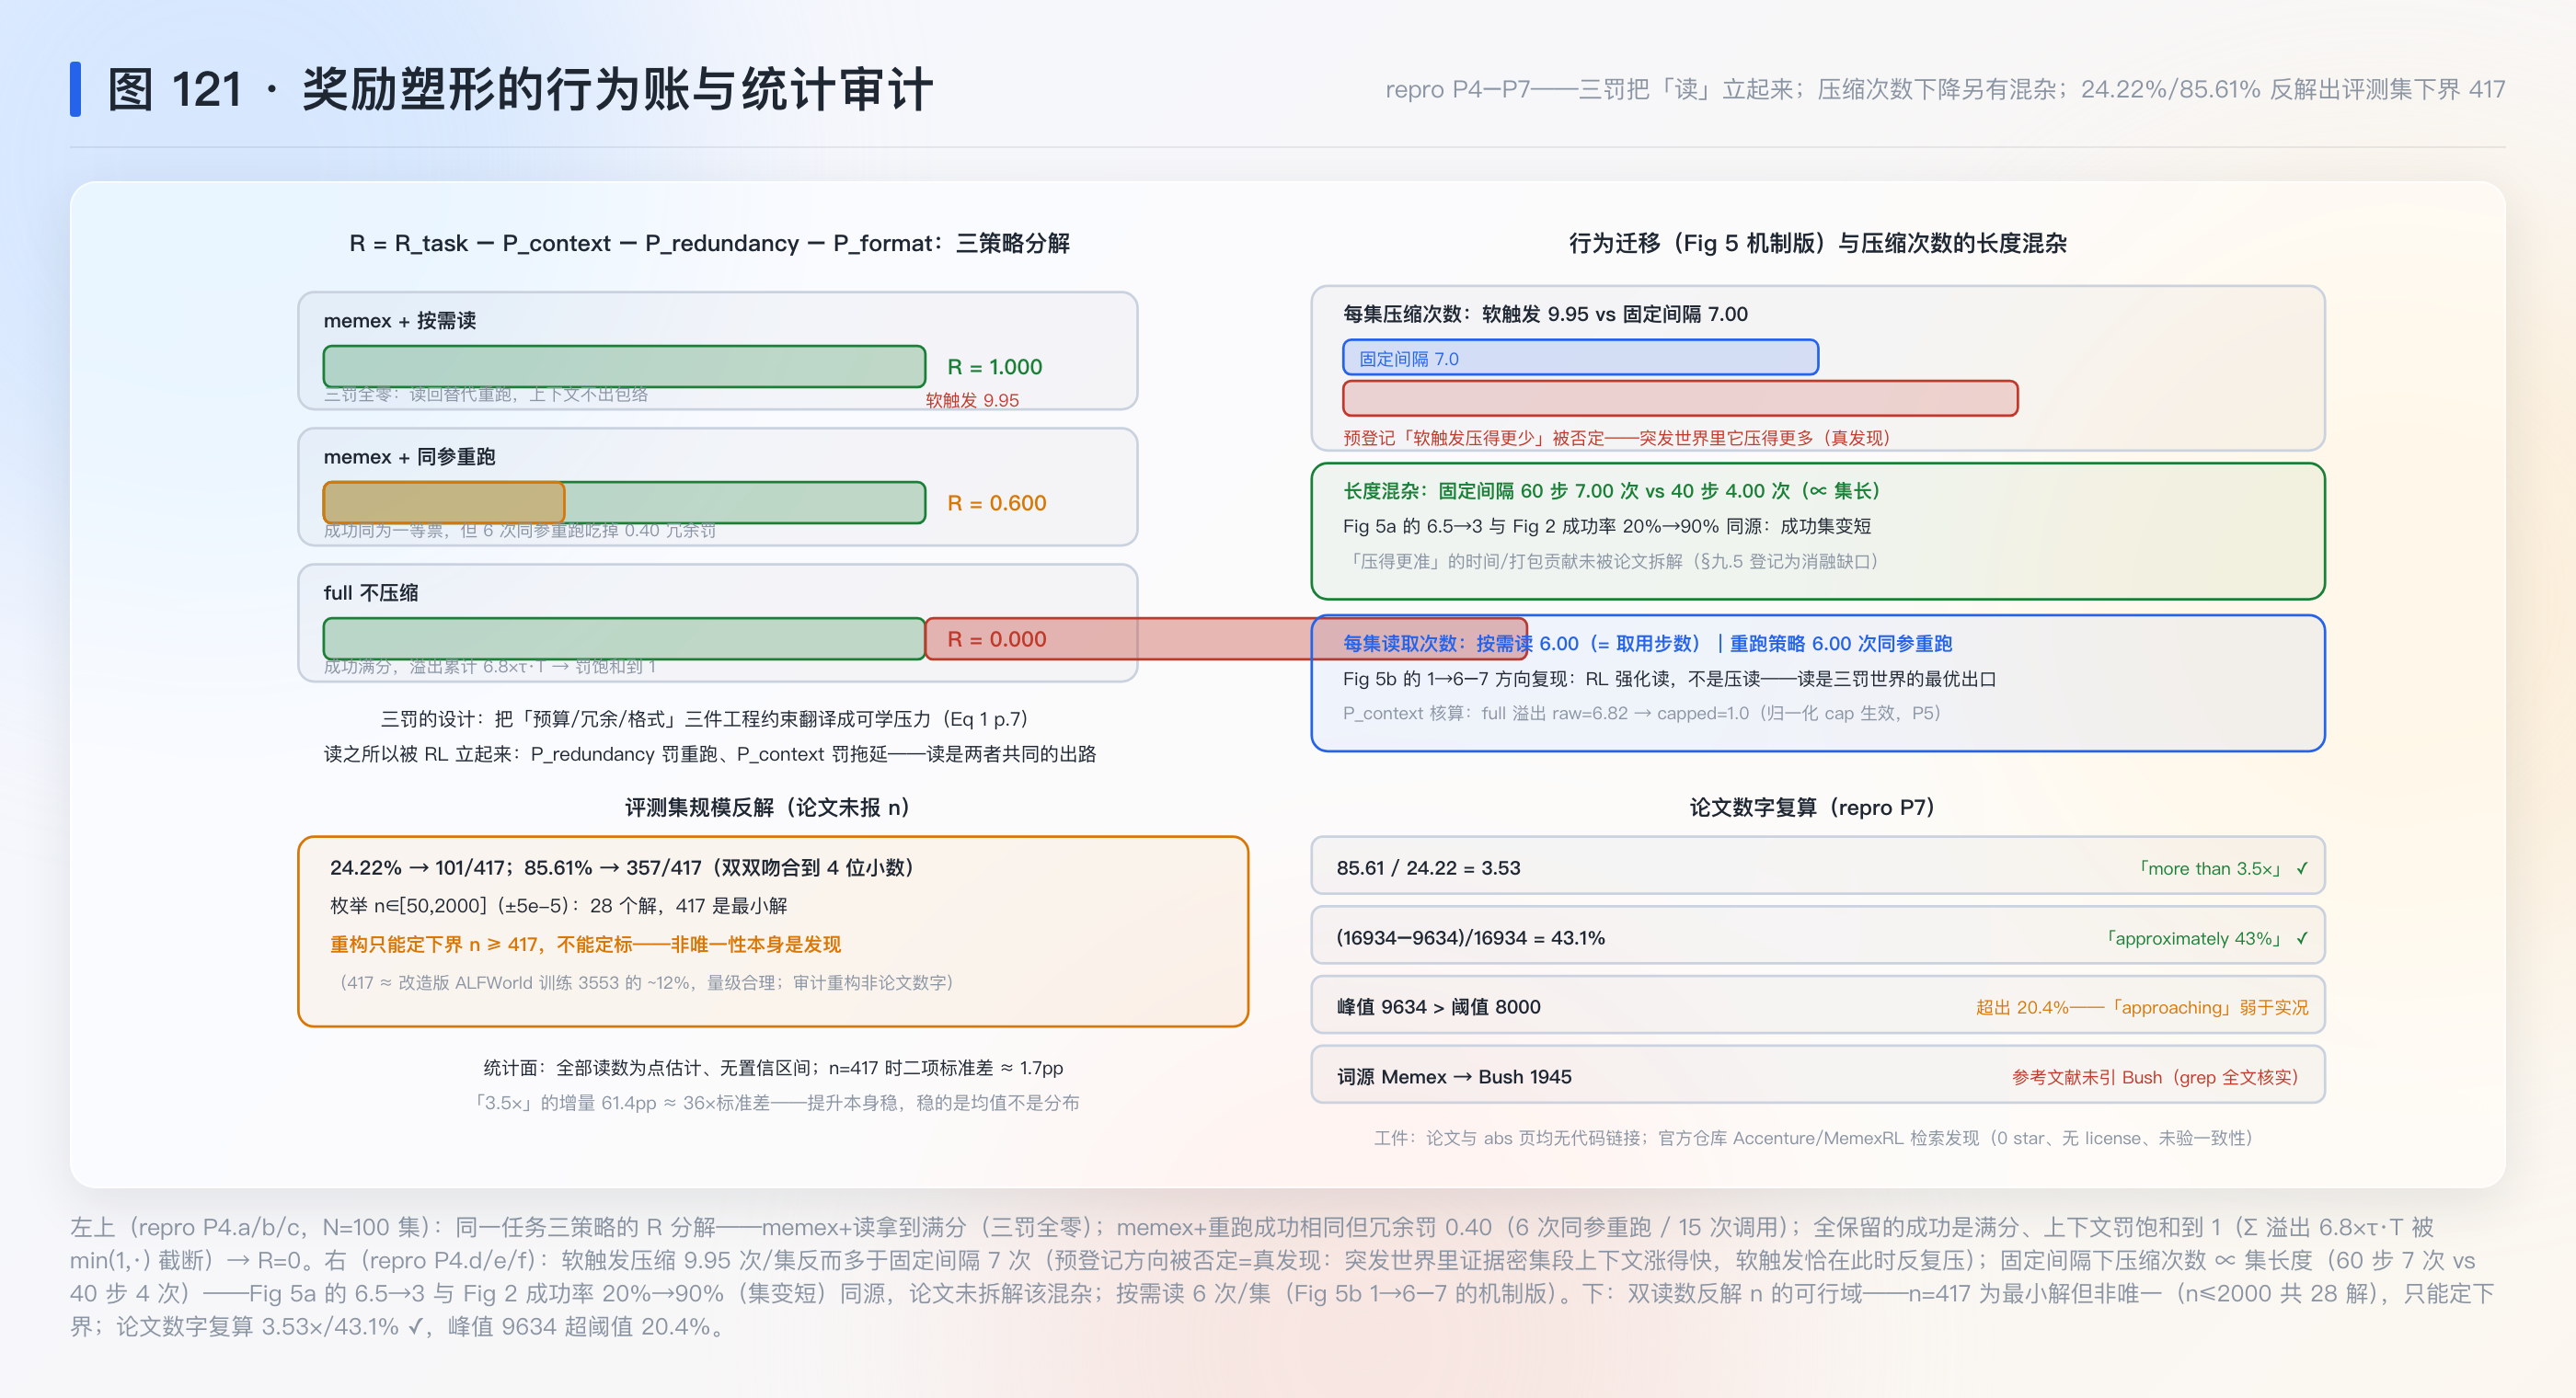
Task: Click the title 图 121 · 奖励塑形的行为账与统计审计
Action: click(520, 90)
